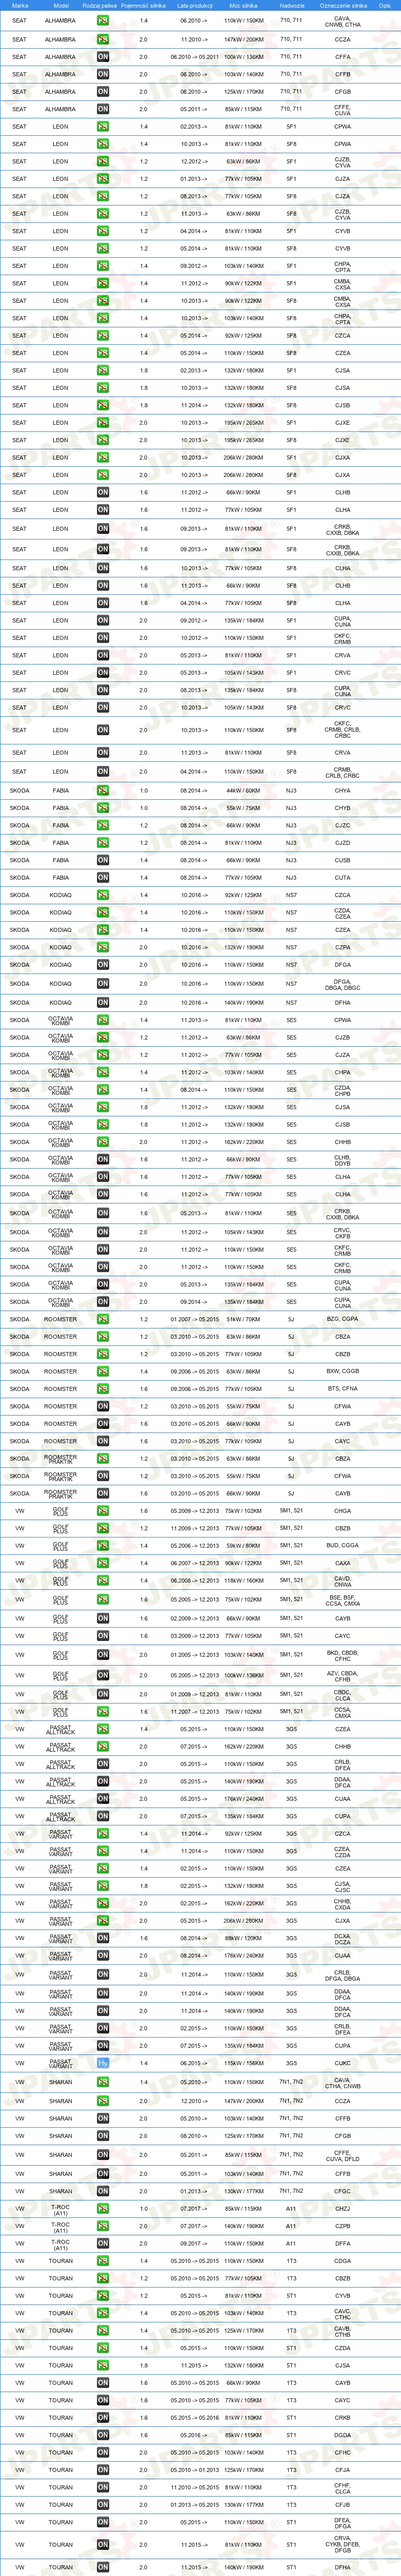Click diesel ON icon in Touran CFJB row
Viewport: 401px width, 2576px height.
103,2505
